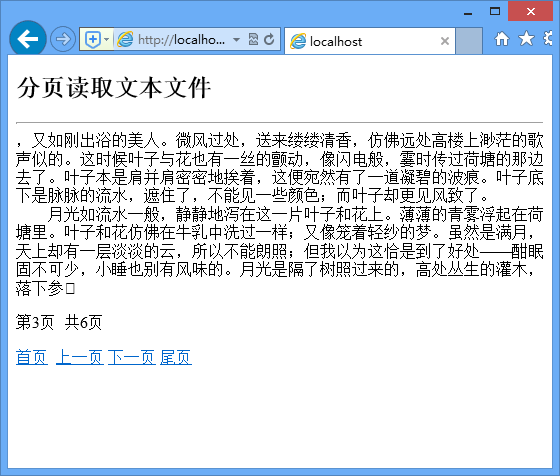Close the localhost tab
560x476 pixels.
pyautogui.click(x=445, y=41)
